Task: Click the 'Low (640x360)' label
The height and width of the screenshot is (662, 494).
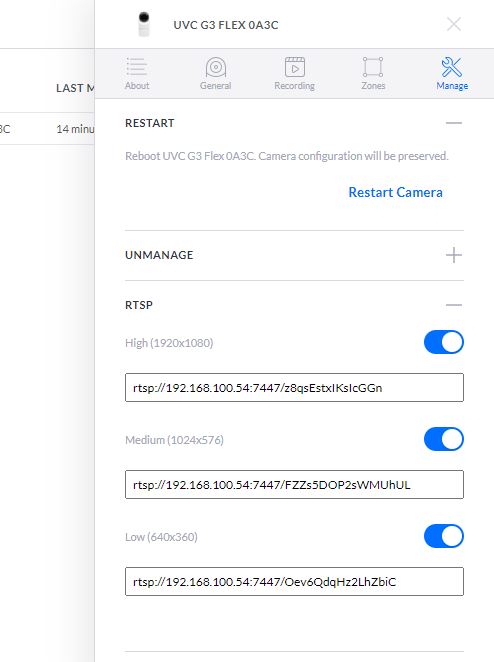Action: point(161,537)
